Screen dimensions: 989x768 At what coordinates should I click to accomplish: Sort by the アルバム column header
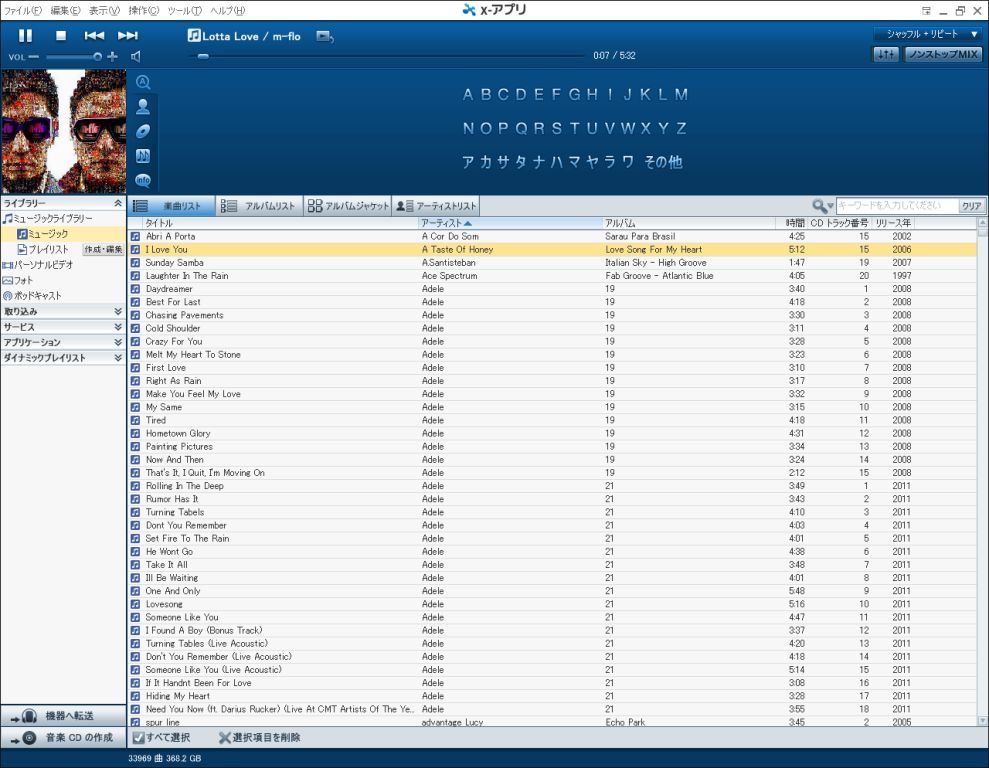[x=689, y=223]
